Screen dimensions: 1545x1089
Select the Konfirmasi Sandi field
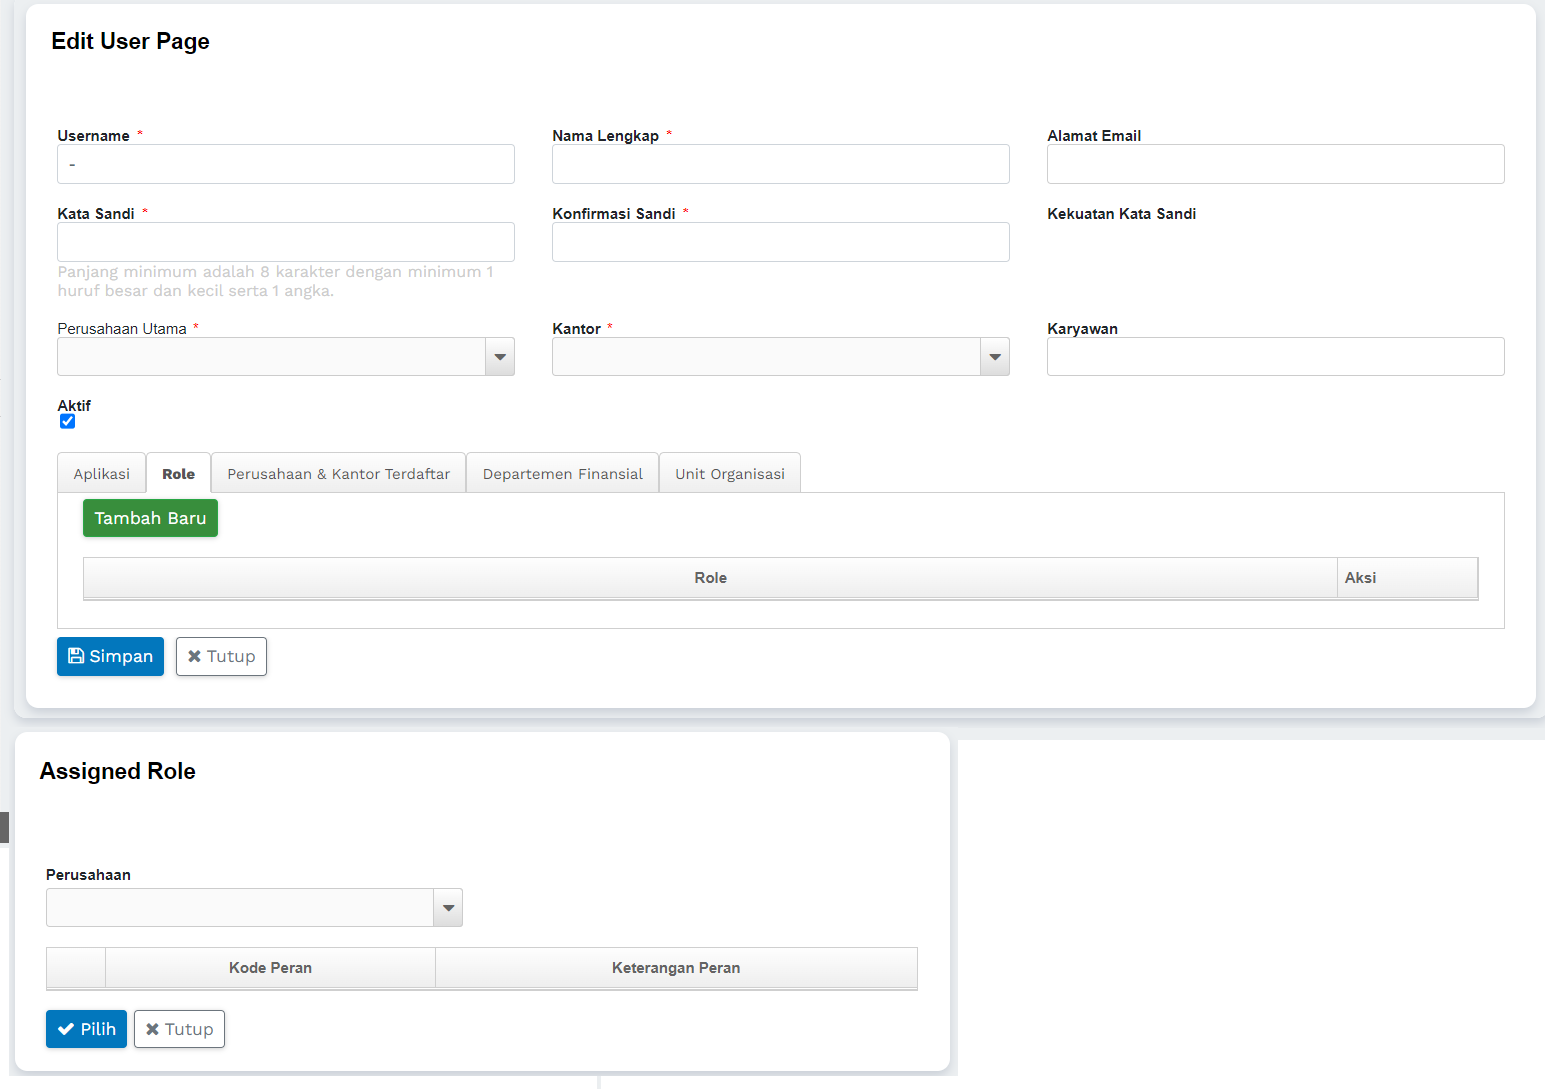[x=780, y=242]
